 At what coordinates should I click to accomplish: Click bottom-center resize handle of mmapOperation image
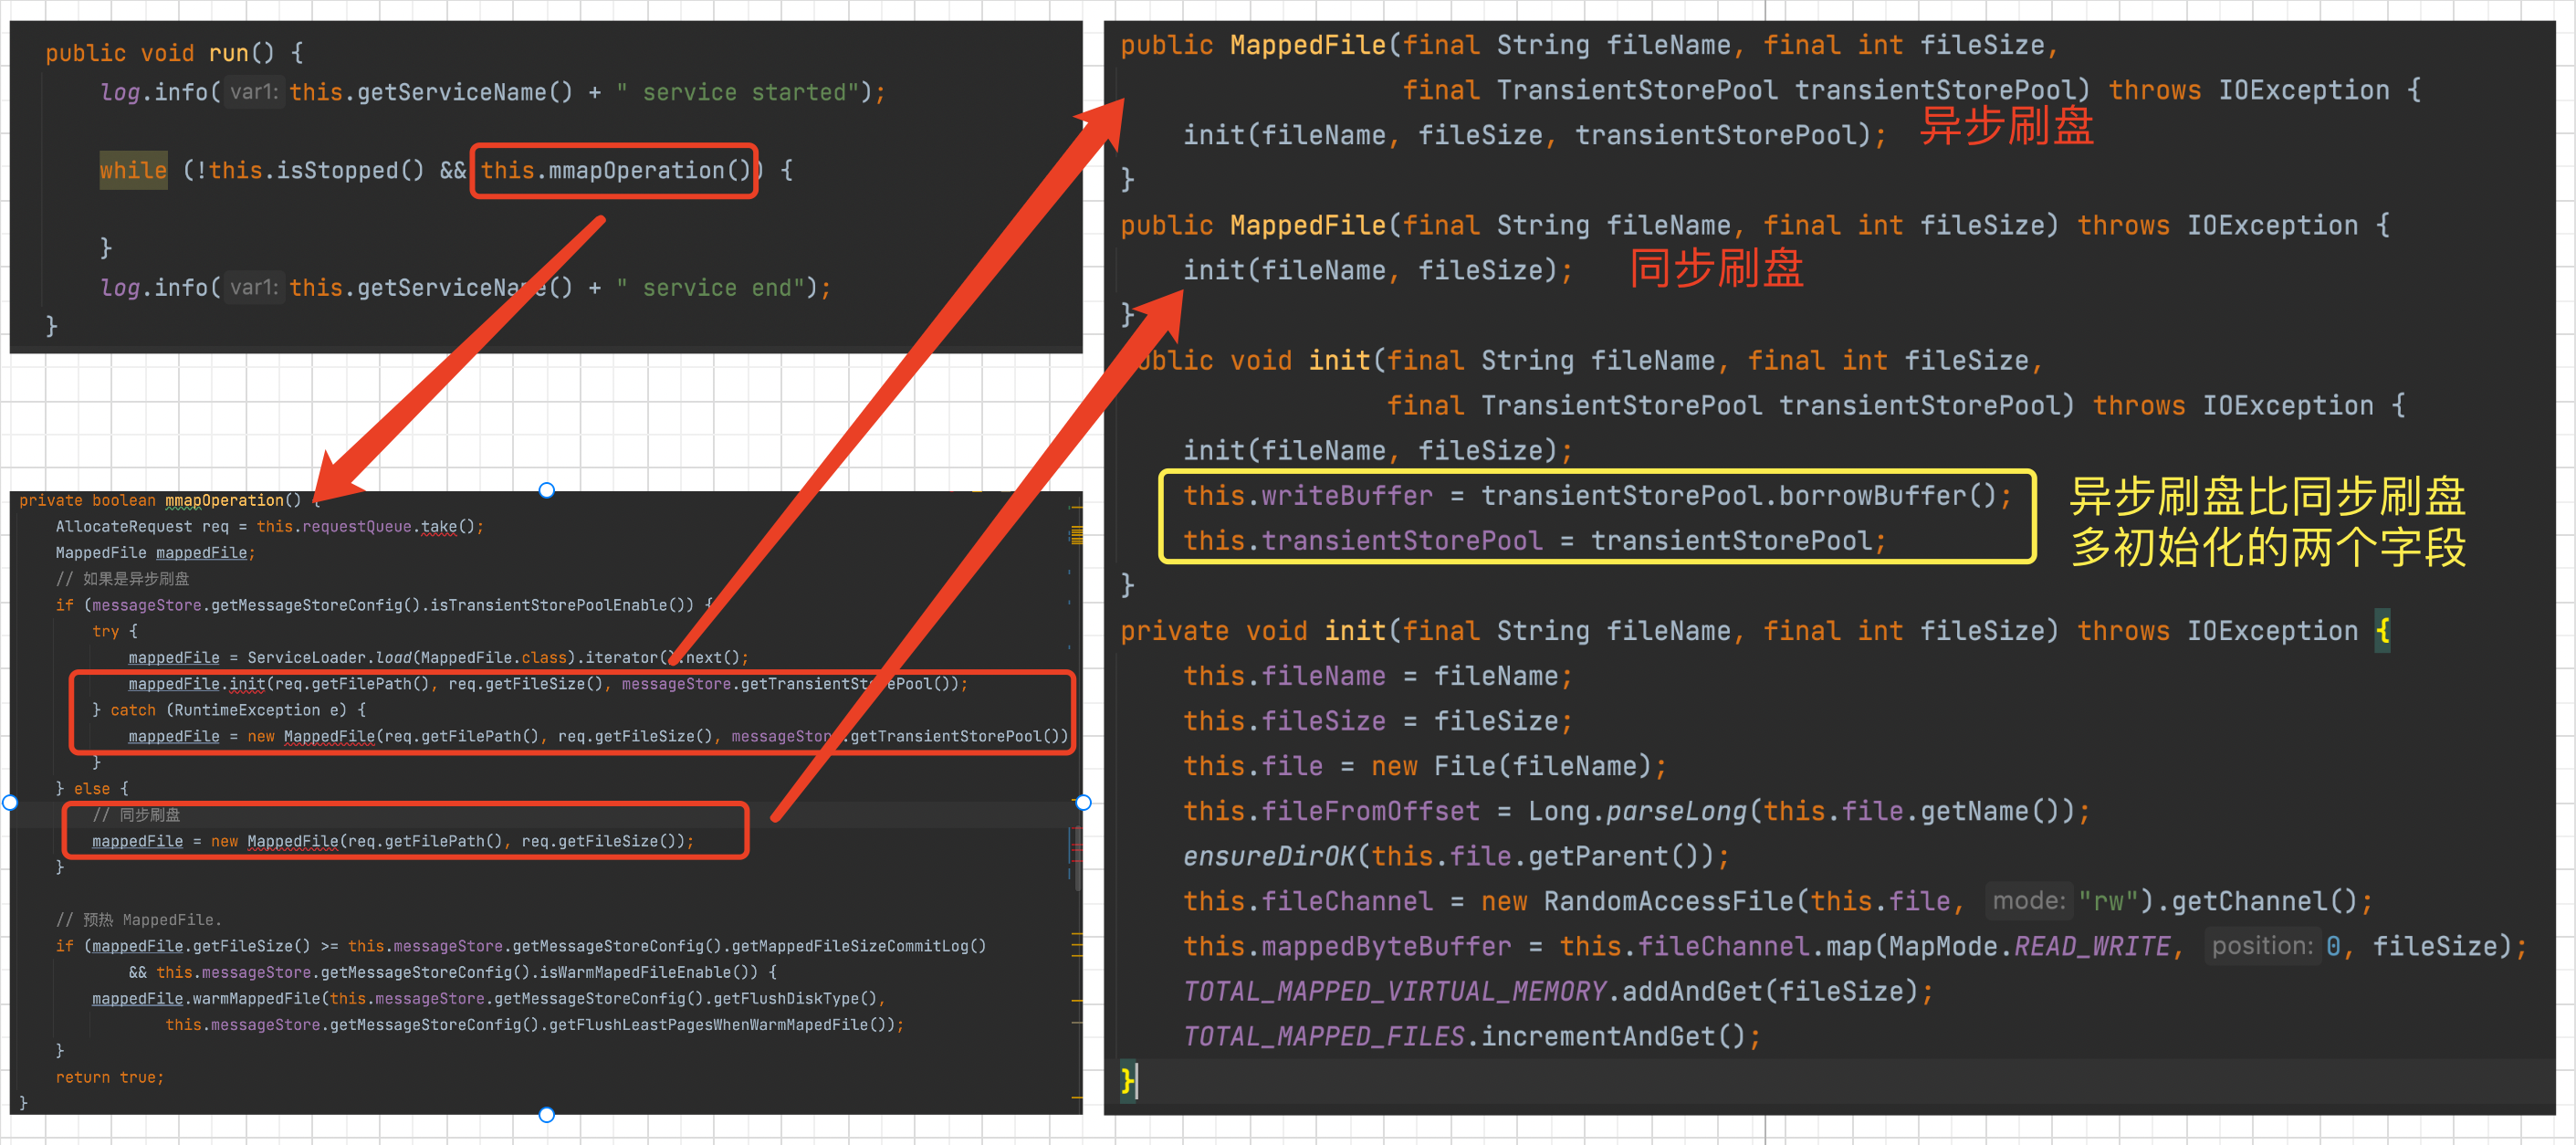[546, 1114]
